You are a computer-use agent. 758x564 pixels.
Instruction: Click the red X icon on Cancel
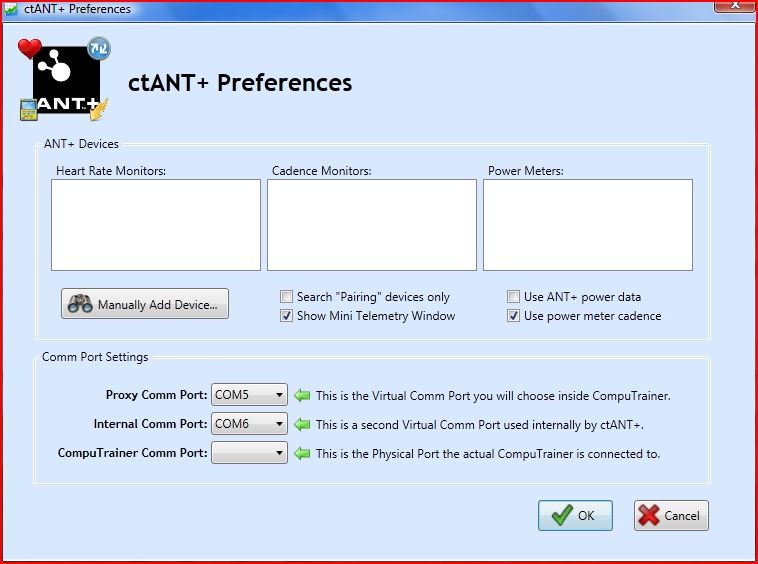(x=649, y=515)
